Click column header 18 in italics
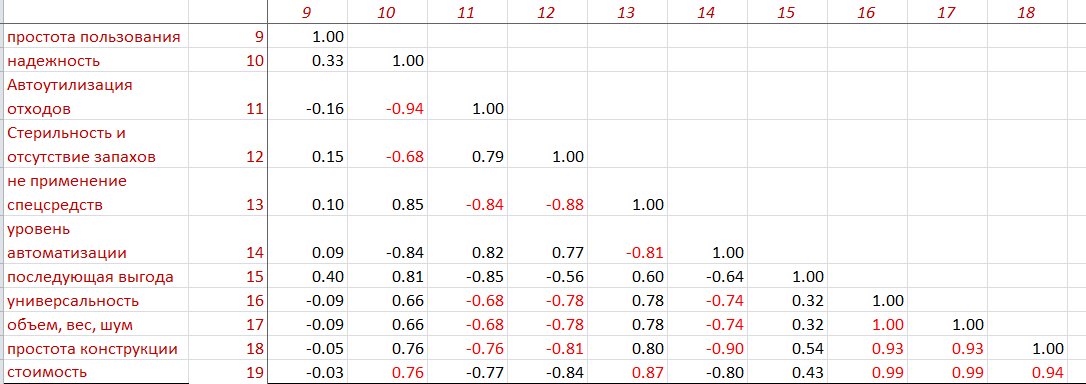Image resolution: width=1086 pixels, height=384 pixels. tap(1026, 12)
